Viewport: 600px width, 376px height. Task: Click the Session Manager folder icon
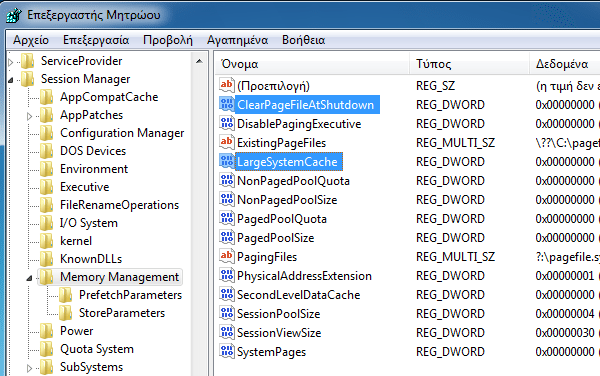[x=28, y=79]
